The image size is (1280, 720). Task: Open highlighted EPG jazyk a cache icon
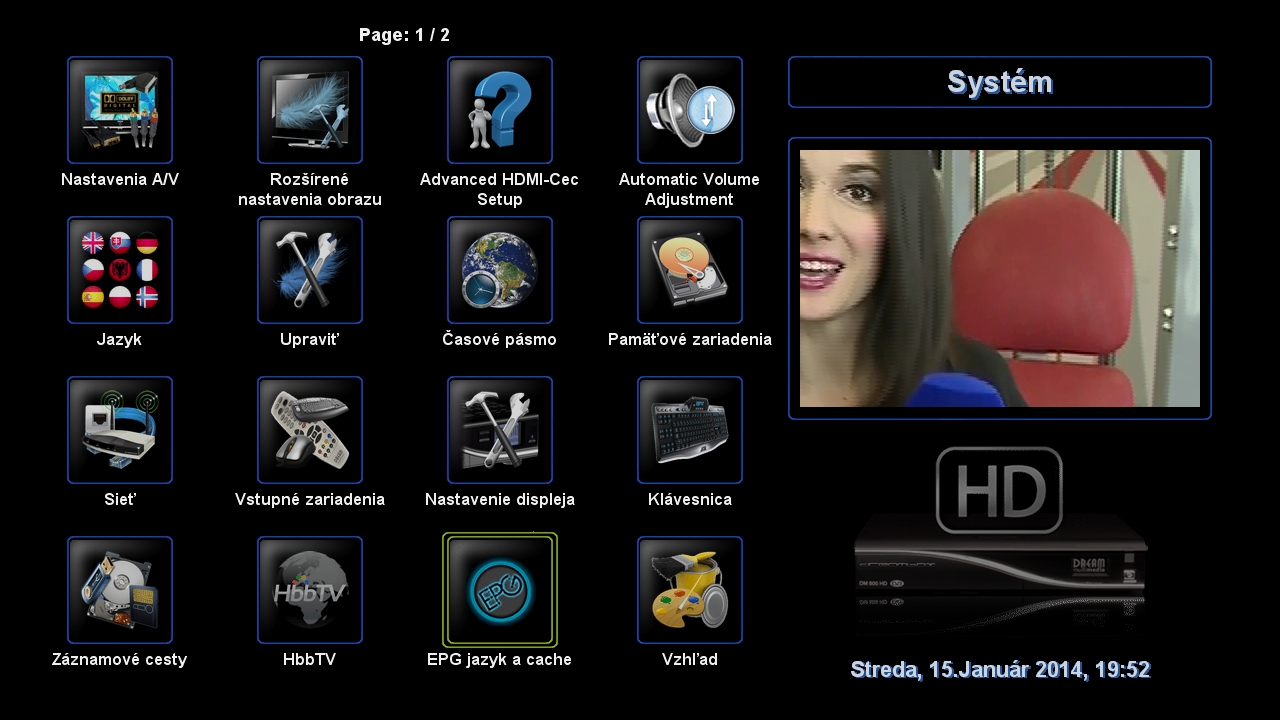tap(500, 590)
